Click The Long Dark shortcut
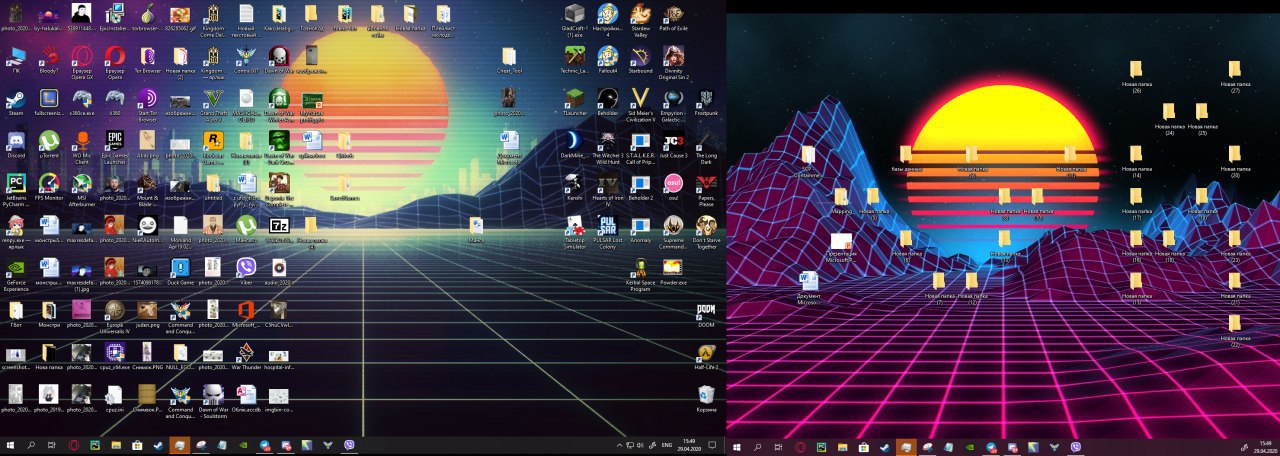Viewport: 1280px width, 456px height. [706, 145]
